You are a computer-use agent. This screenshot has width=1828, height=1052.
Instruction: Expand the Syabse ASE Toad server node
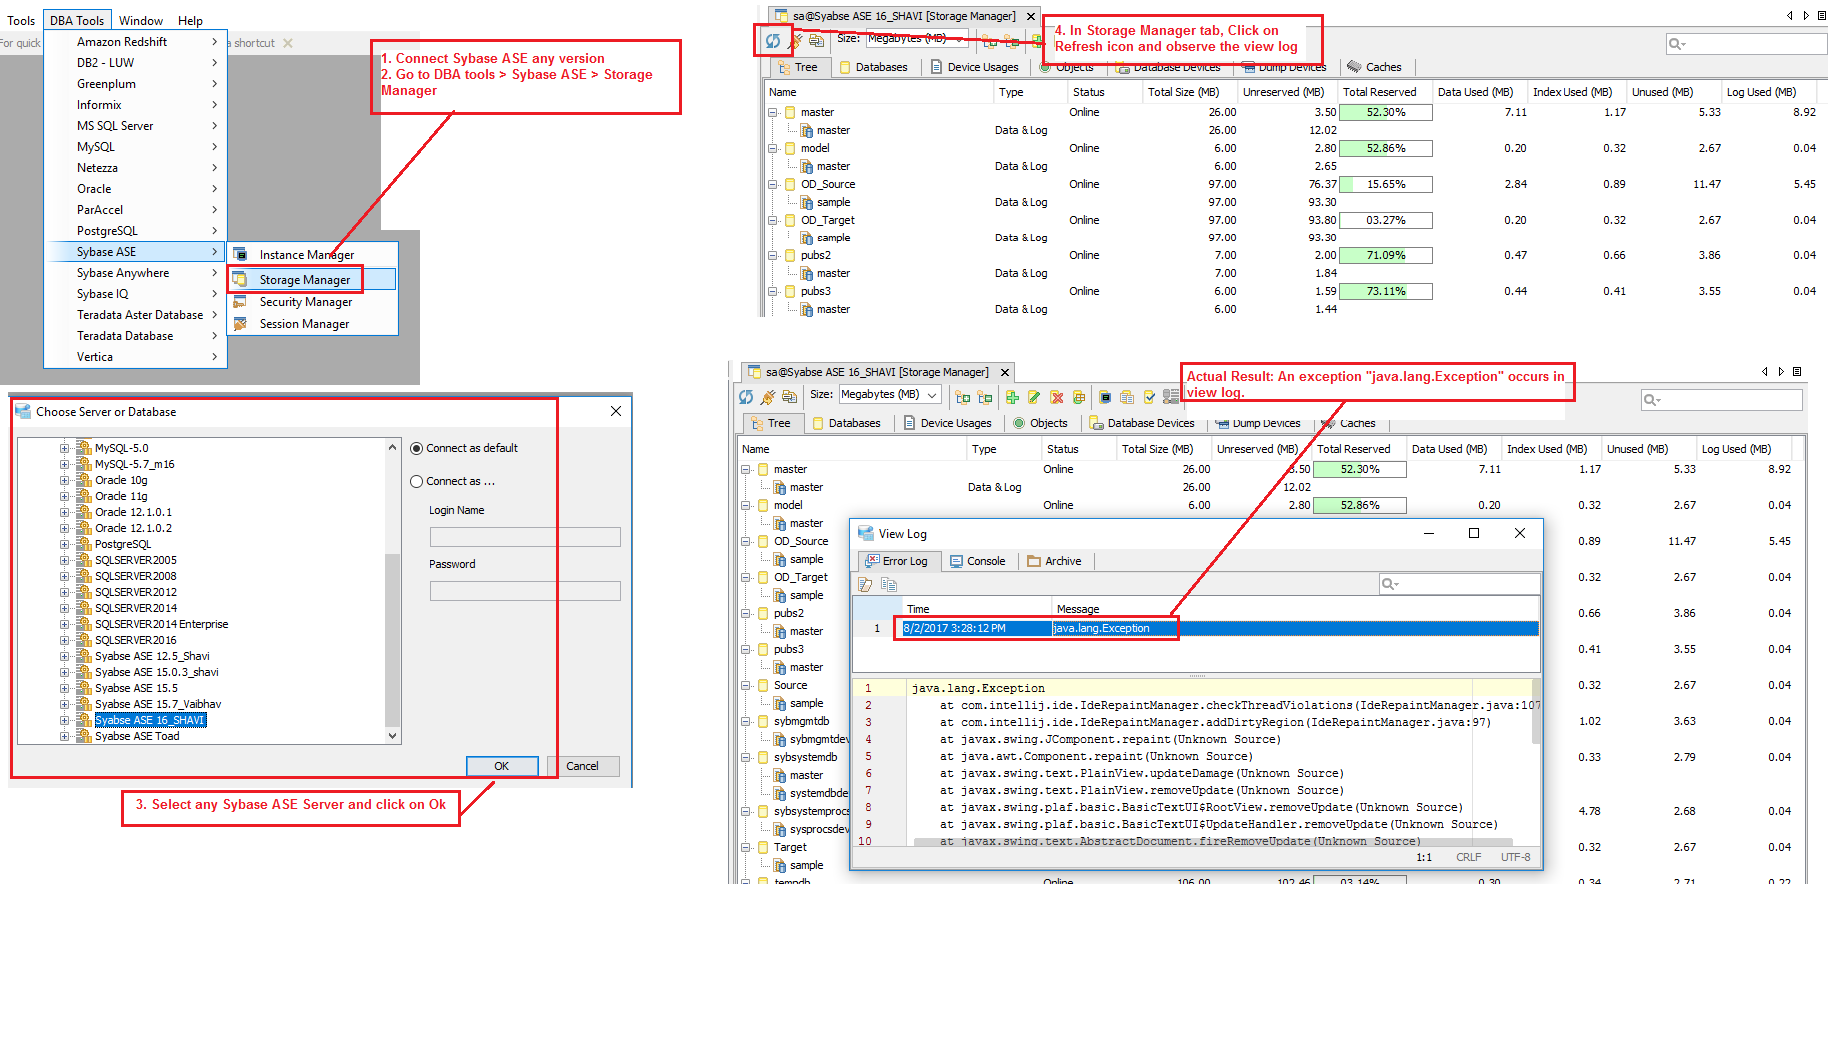(64, 737)
